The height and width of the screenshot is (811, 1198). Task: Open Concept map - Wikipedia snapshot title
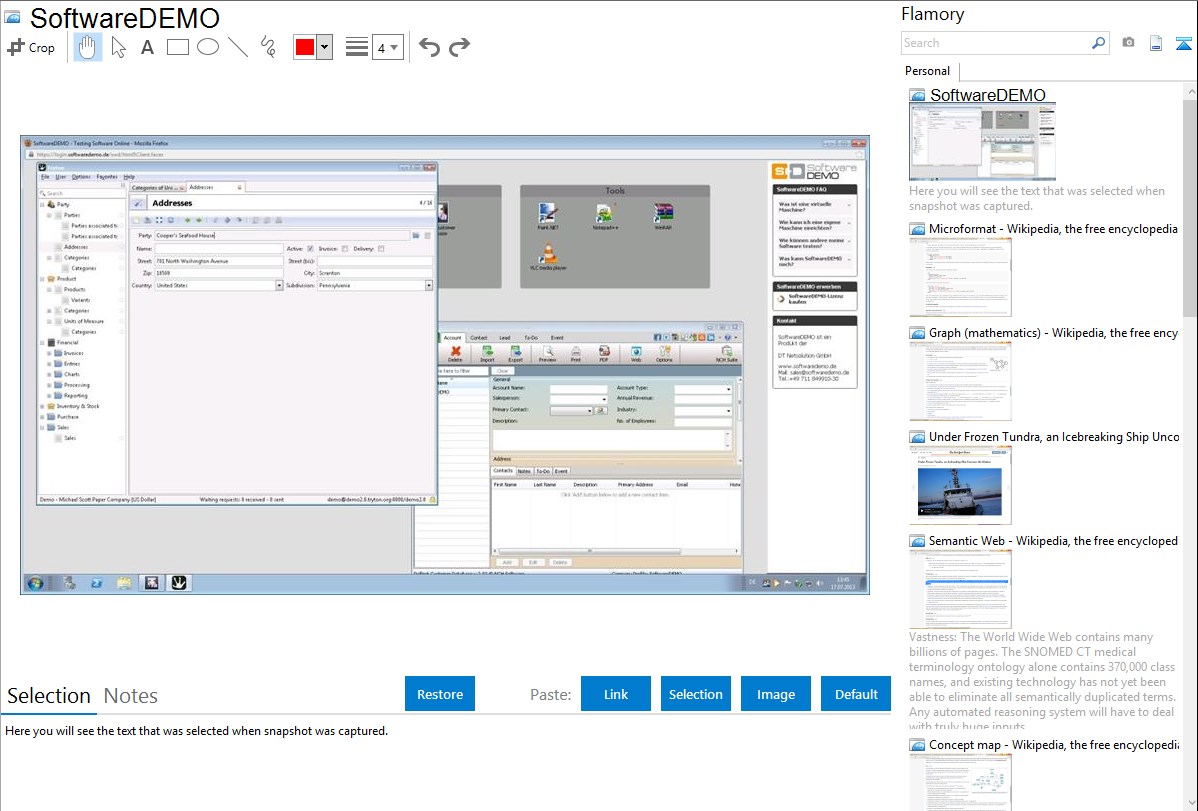[1053, 745]
